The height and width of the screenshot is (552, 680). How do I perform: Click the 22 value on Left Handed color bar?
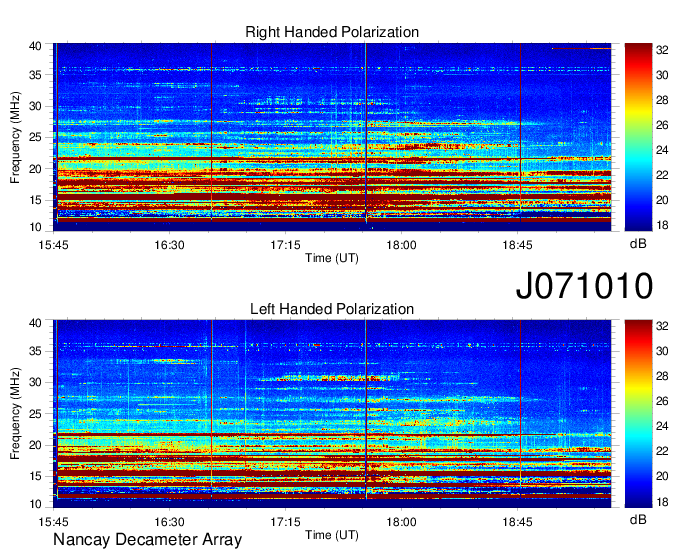pos(662,451)
